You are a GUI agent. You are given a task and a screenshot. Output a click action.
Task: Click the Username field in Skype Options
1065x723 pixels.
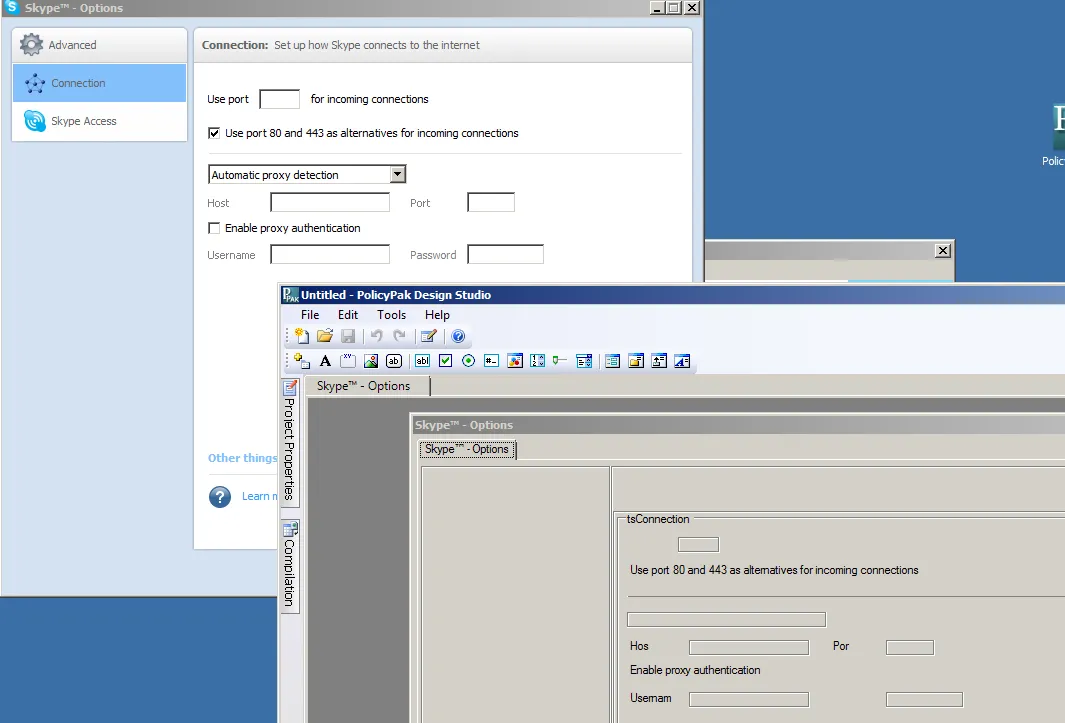point(330,255)
